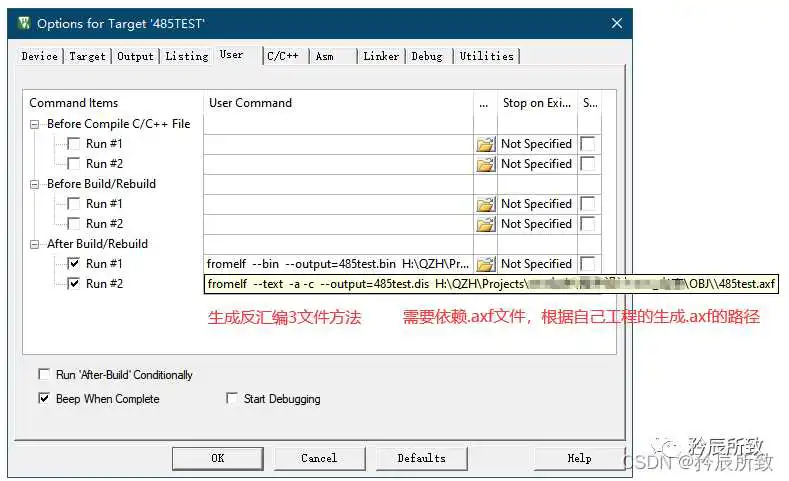
Task: Uncheck After Build/Rebuild Run #1 checkbox
Action: click(73, 264)
